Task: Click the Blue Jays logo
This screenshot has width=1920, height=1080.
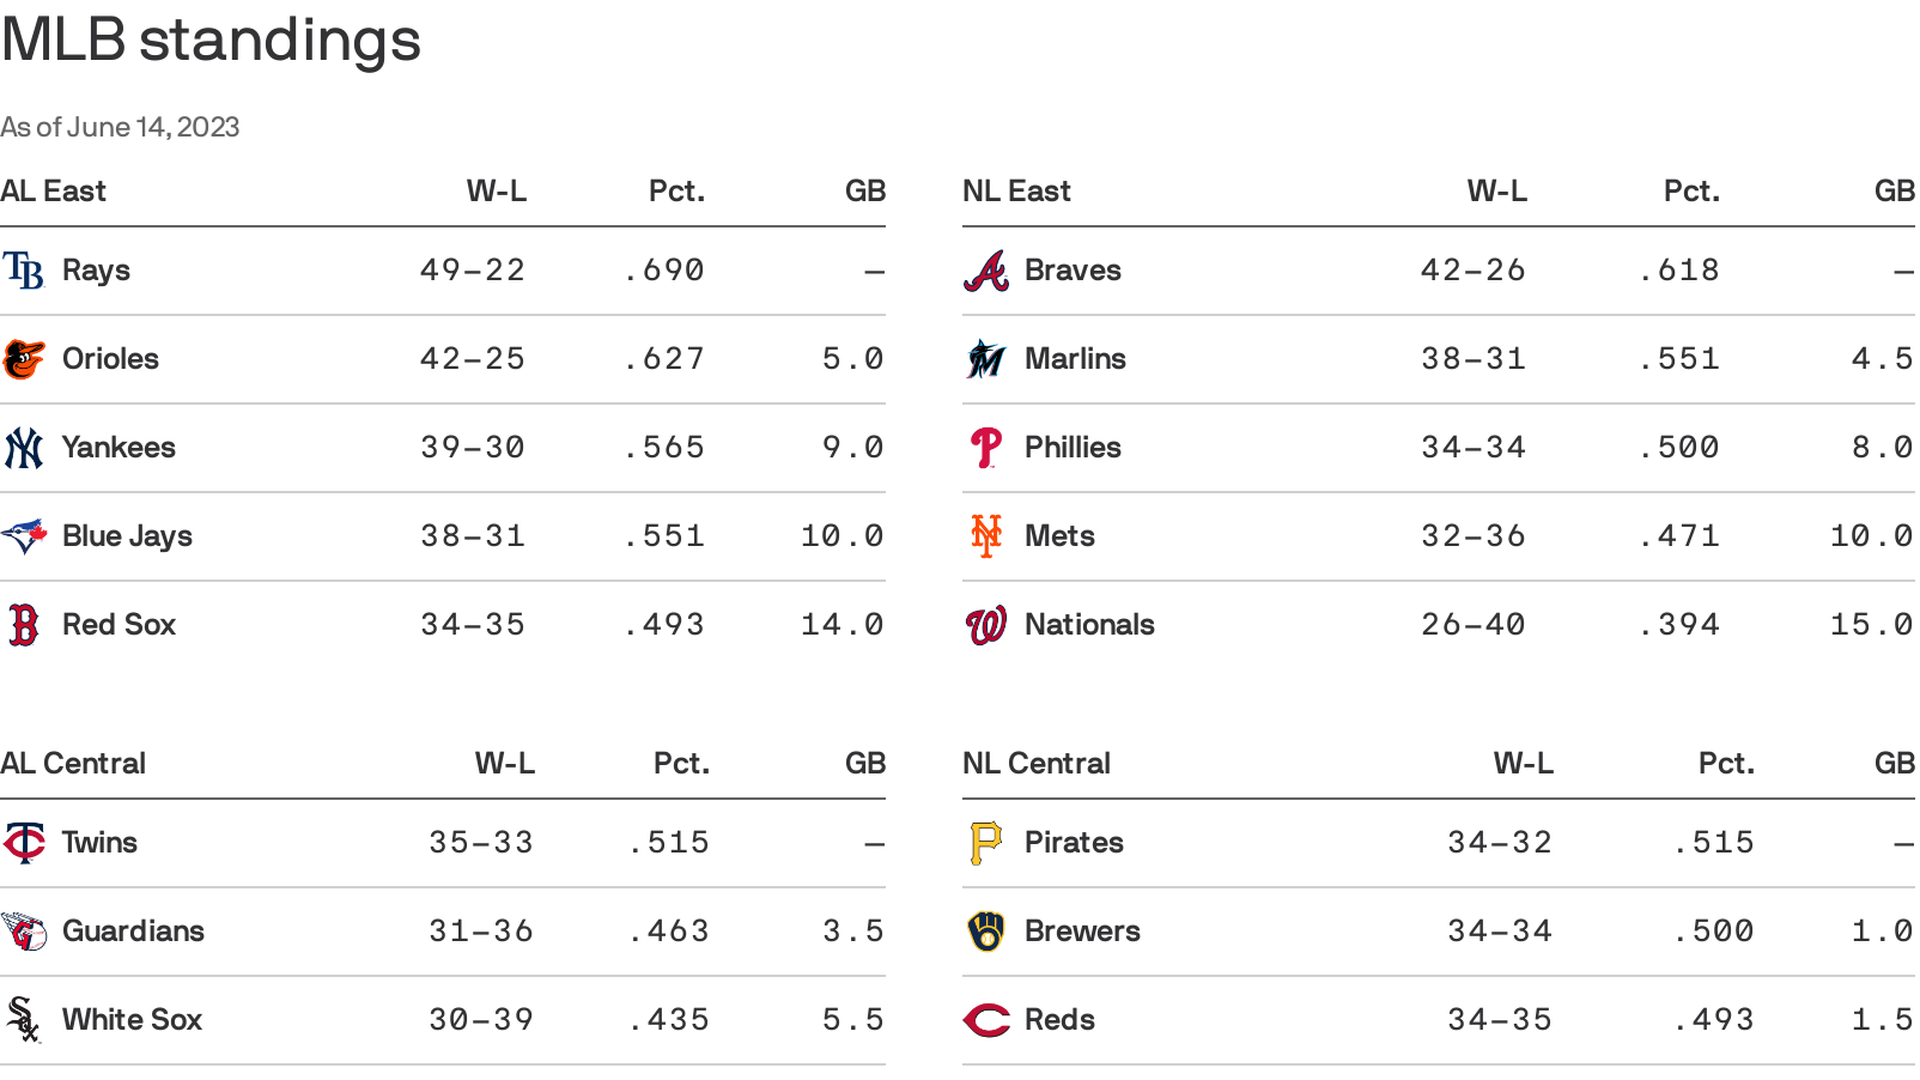Action: pyautogui.click(x=24, y=536)
